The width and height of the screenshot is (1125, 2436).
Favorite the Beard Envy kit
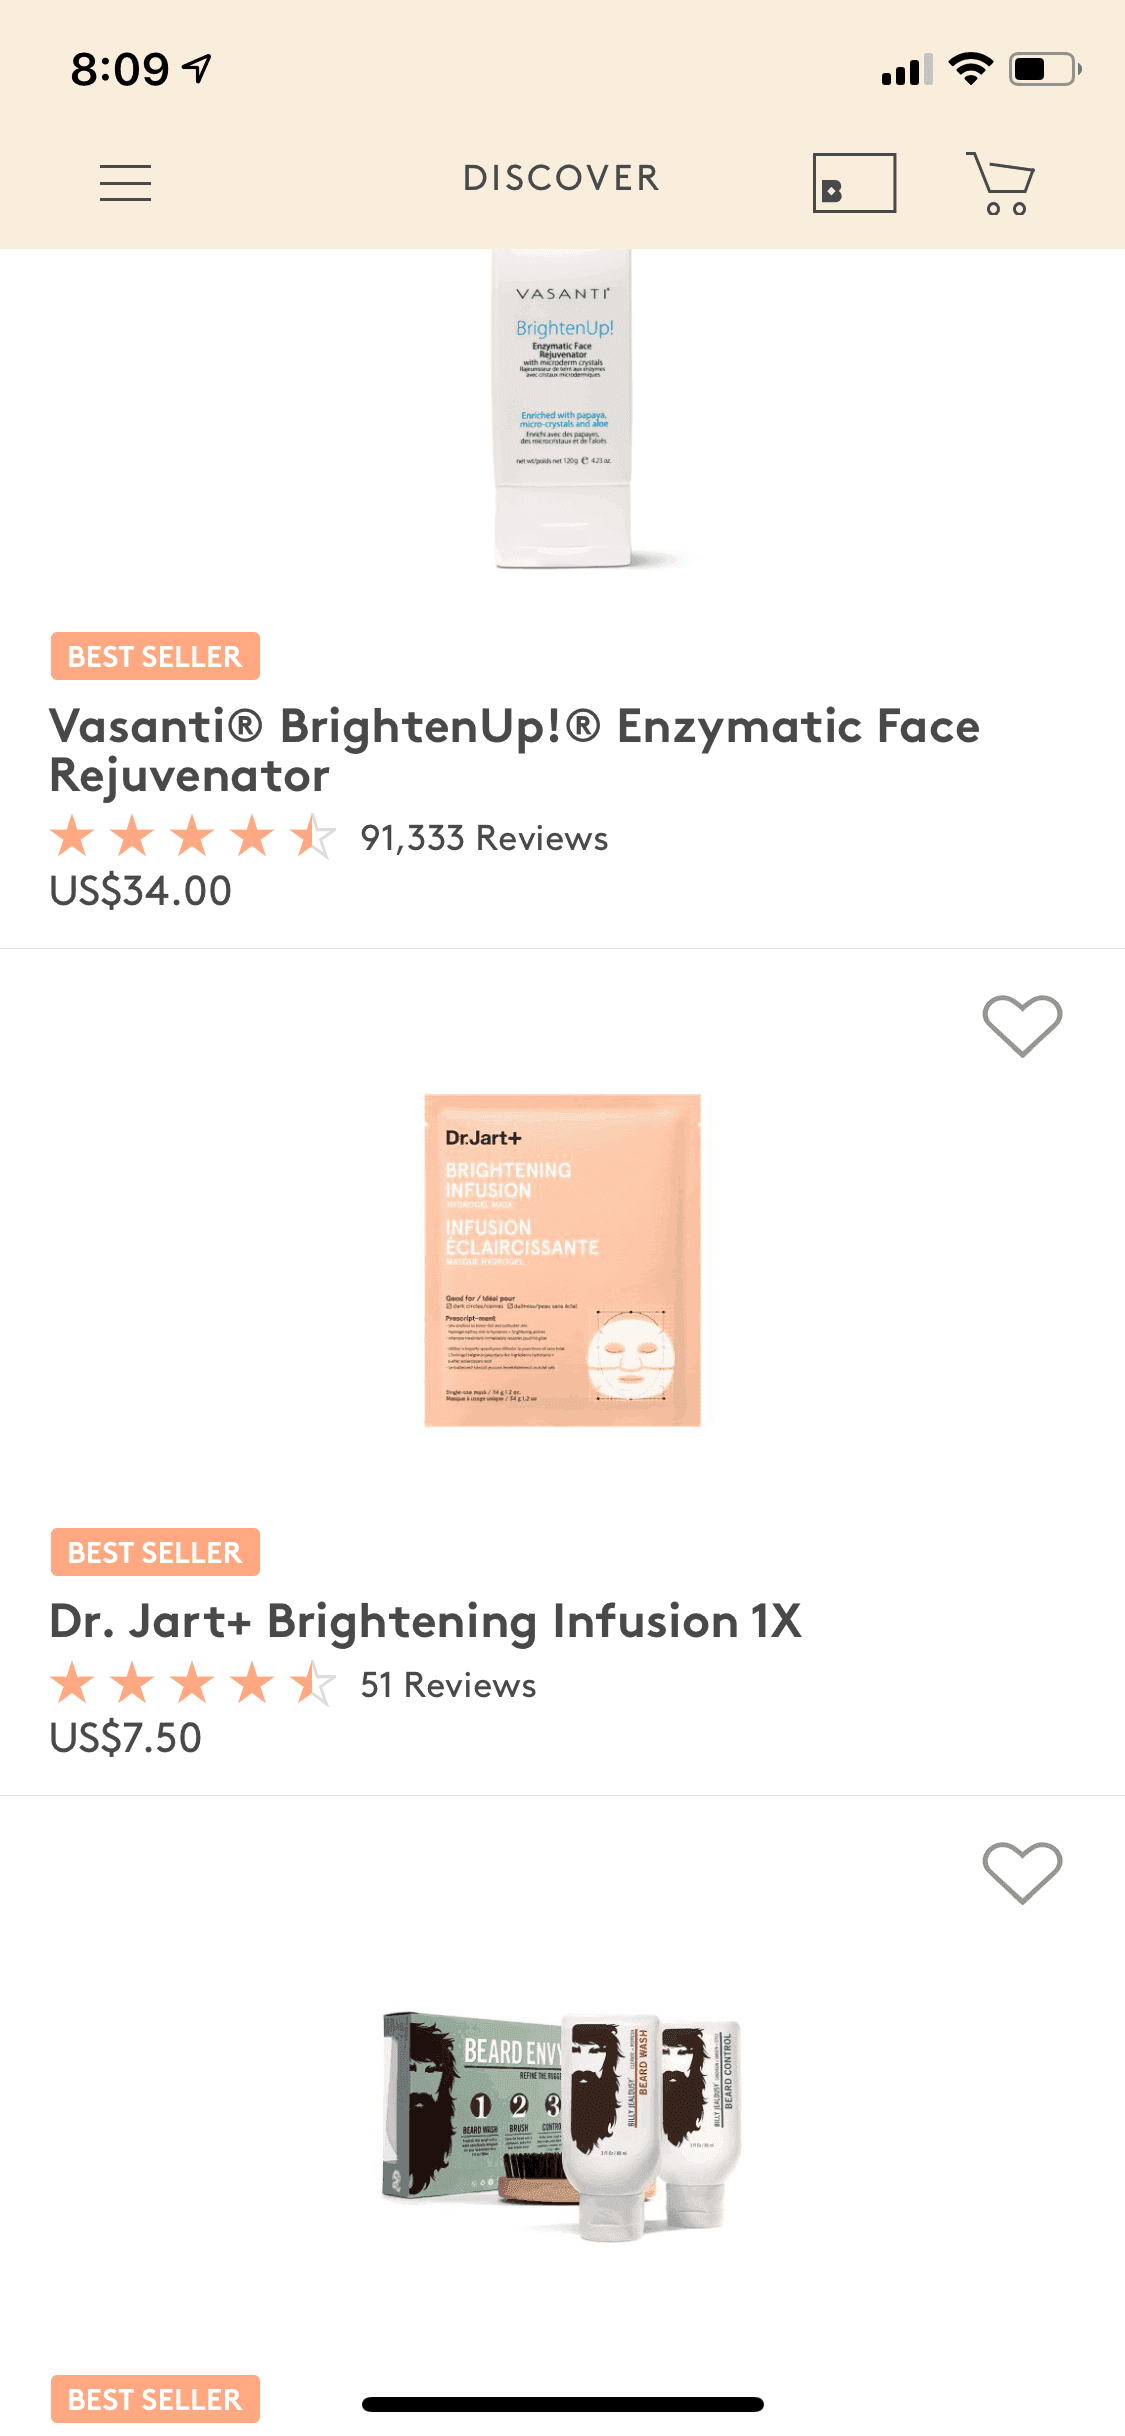1022,1872
